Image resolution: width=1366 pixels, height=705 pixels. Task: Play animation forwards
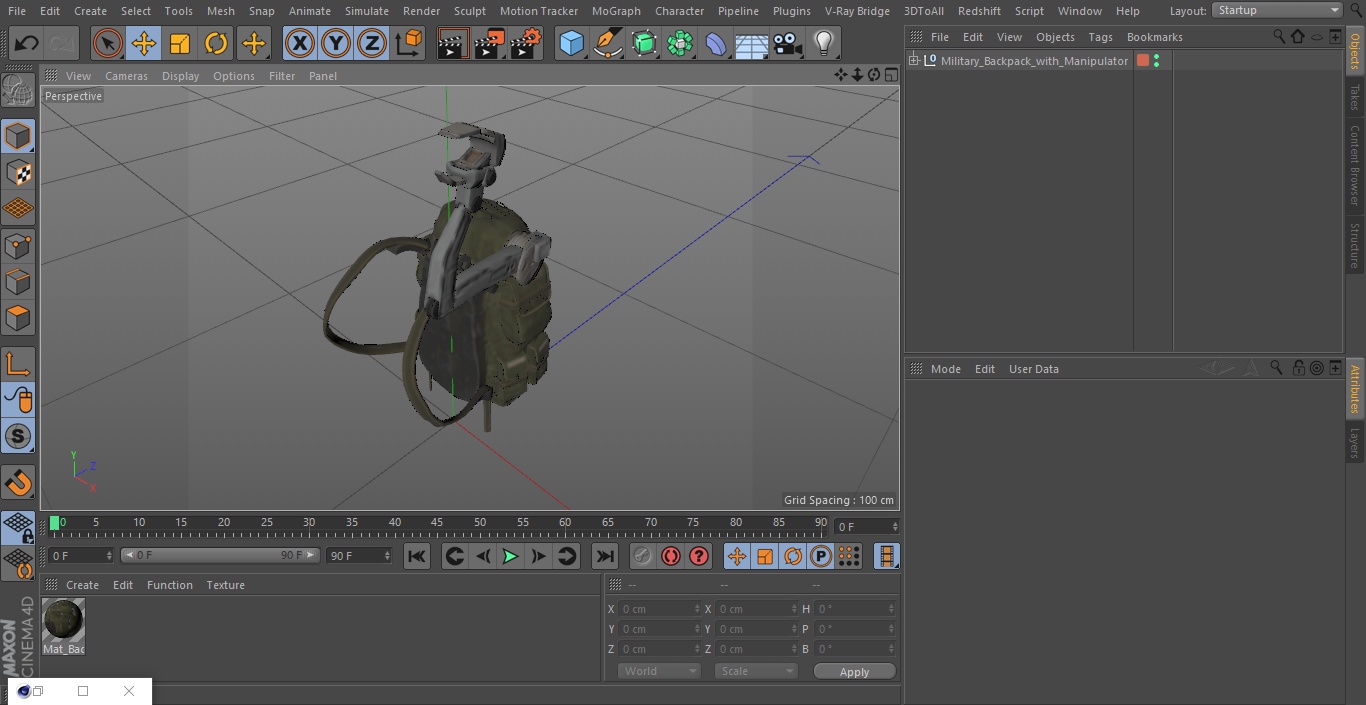pos(510,556)
